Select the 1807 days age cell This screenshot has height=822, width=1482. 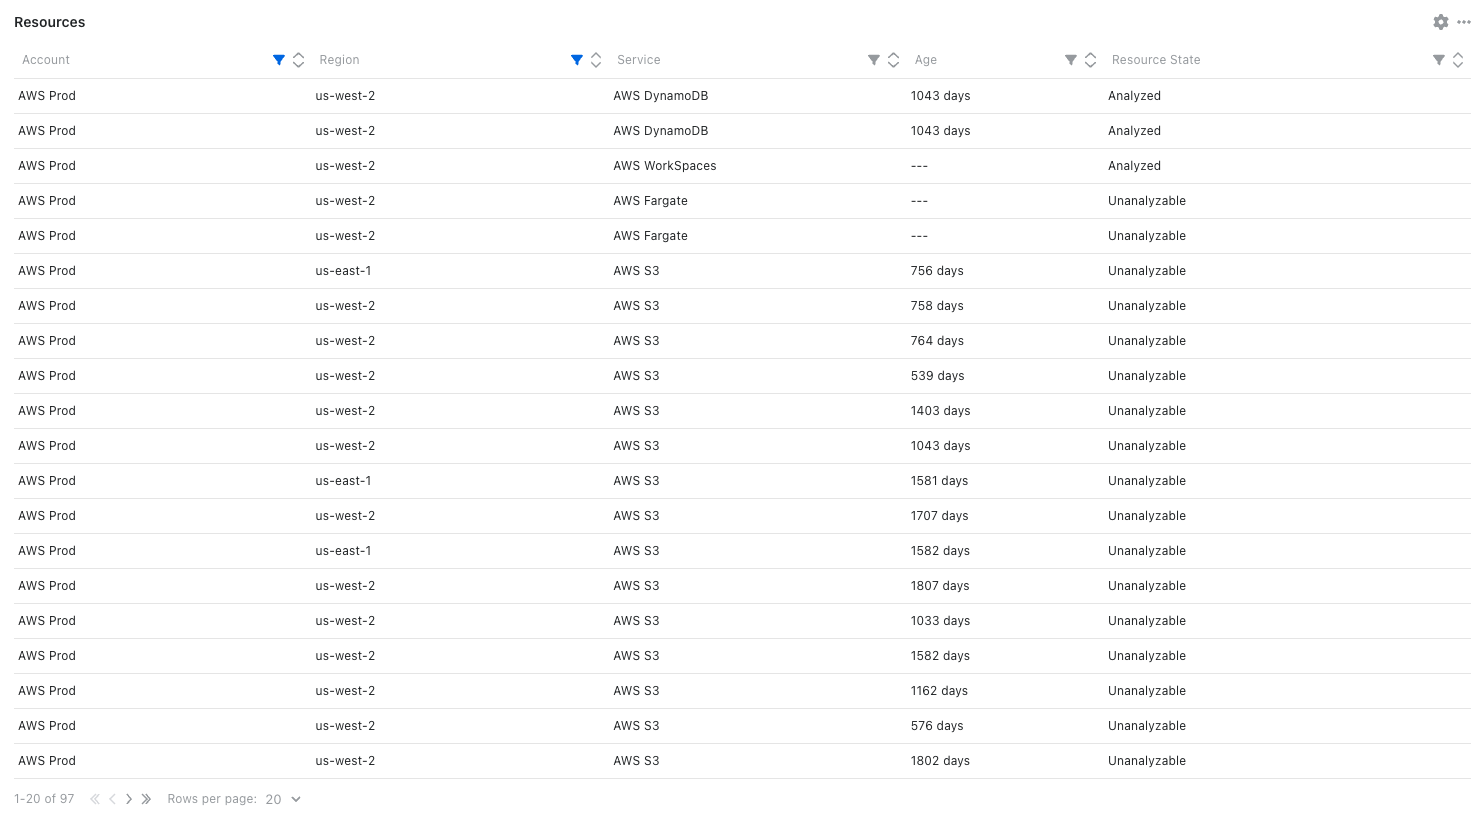[x=940, y=586]
